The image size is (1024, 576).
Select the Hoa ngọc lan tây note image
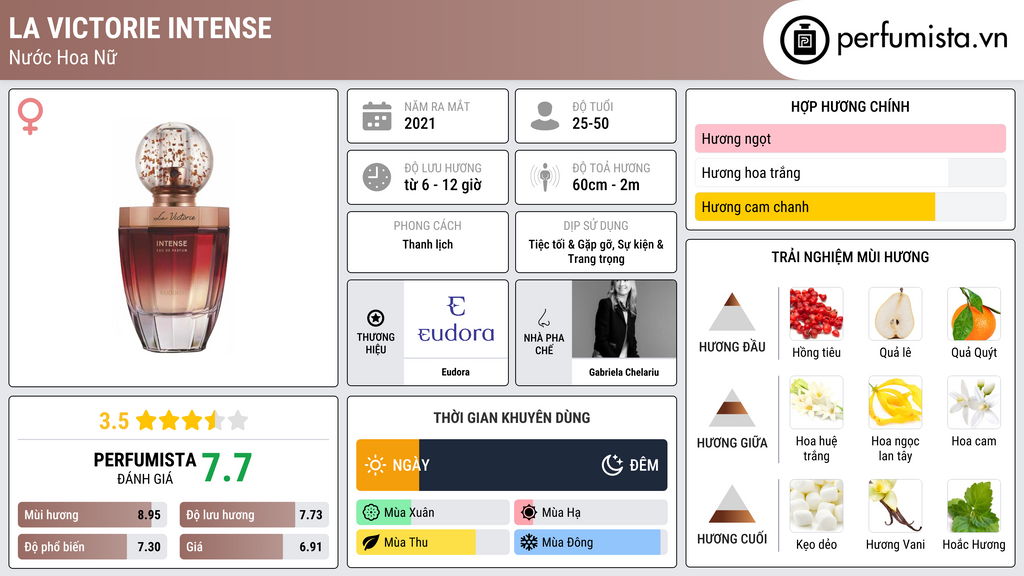[895, 402]
